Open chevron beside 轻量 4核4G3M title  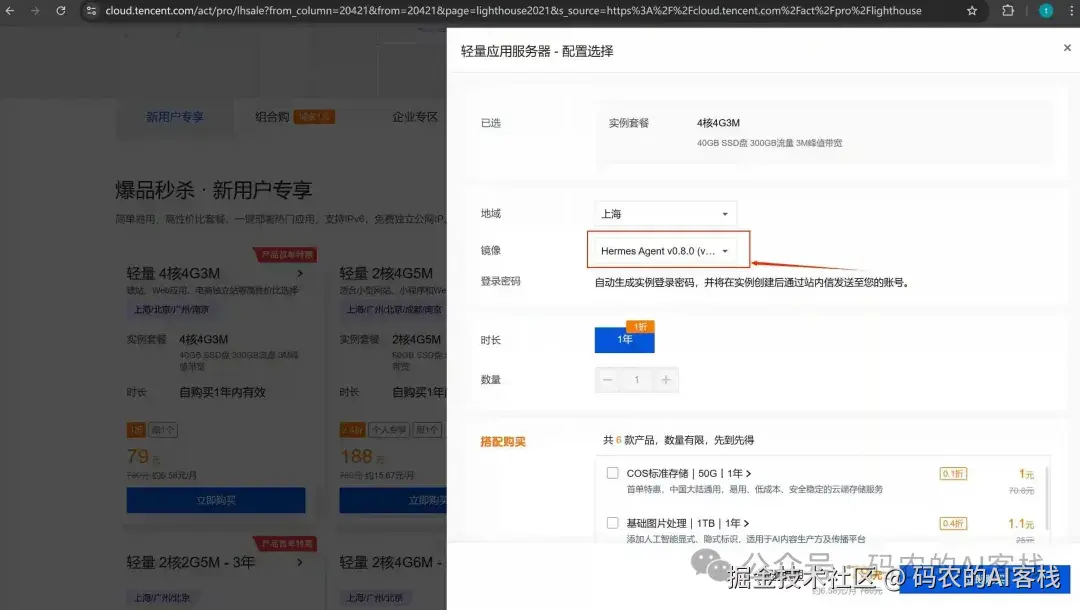(x=300, y=273)
